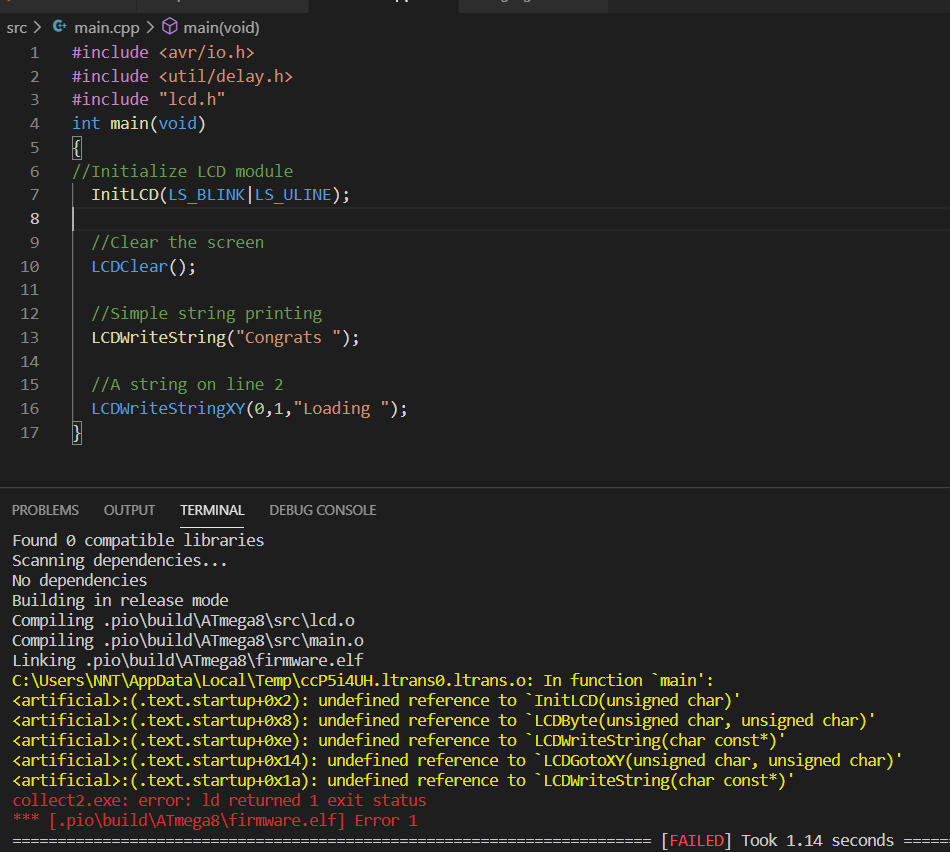Click the src breadcrumb
Viewport: 950px width, 852px height.
coord(16,28)
